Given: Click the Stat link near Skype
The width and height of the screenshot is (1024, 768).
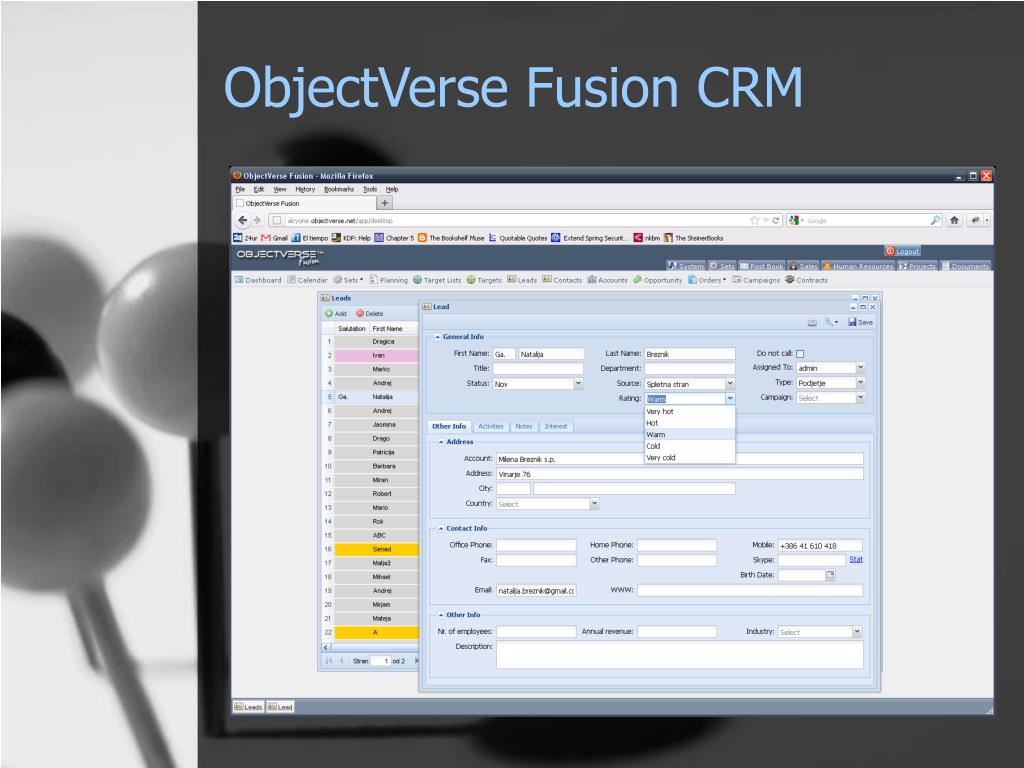Looking at the screenshot, I should [x=856, y=560].
